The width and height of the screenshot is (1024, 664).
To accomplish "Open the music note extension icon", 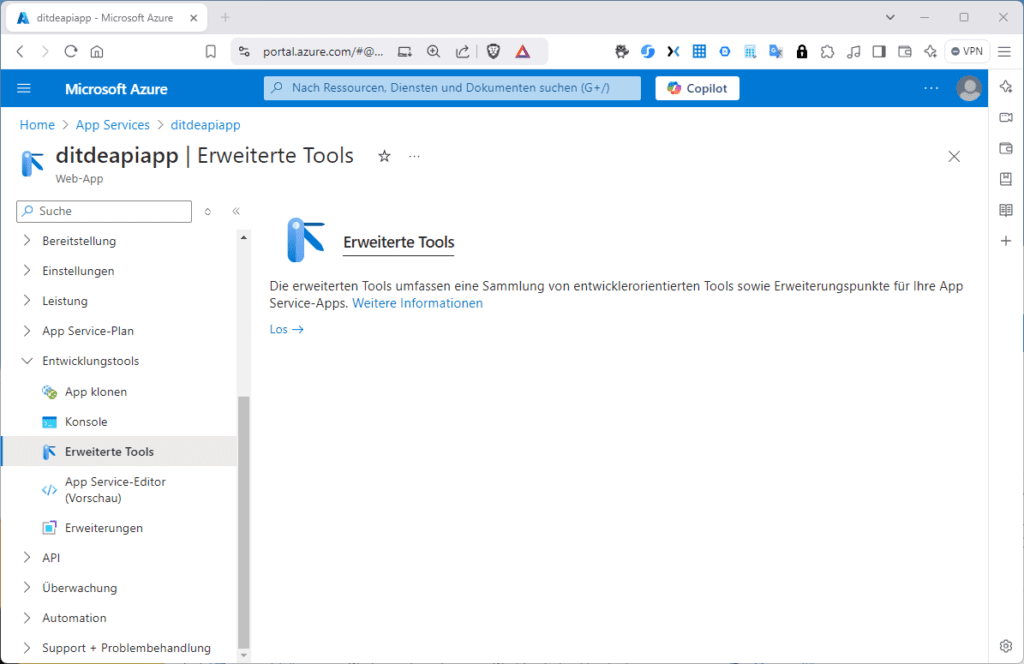I will point(854,52).
